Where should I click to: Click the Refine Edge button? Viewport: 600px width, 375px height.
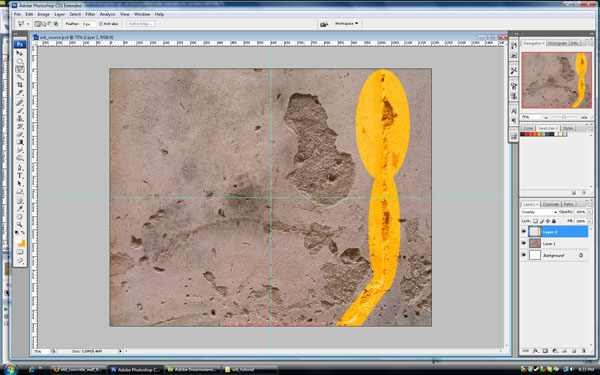[x=141, y=24]
